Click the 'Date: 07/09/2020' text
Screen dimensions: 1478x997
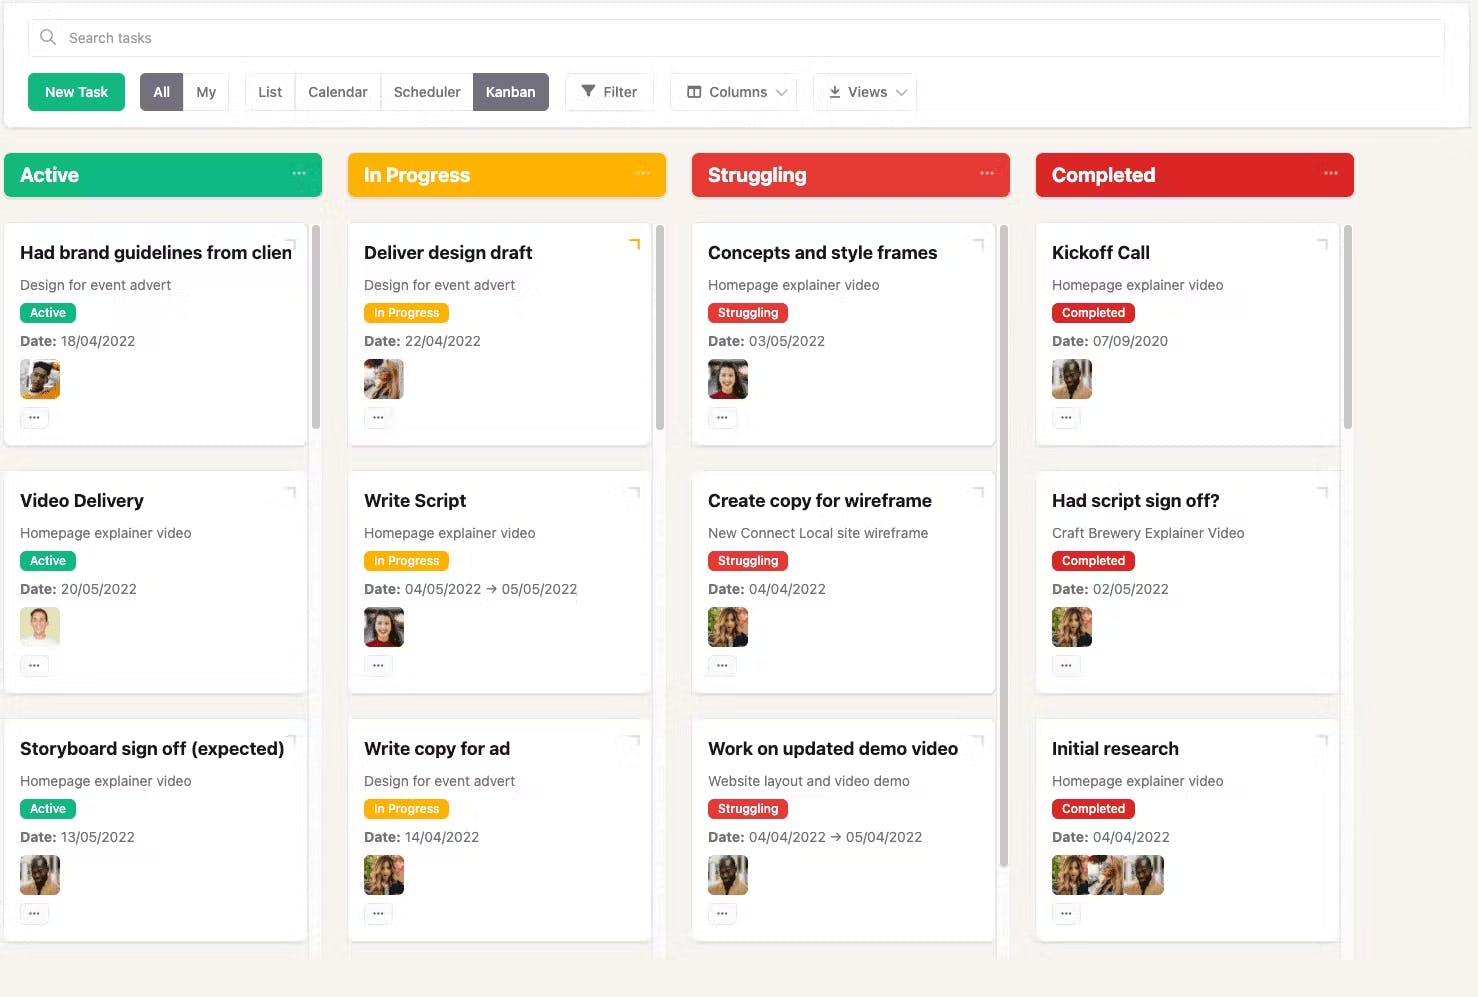pyautogui.click(x=1110, y=341)
